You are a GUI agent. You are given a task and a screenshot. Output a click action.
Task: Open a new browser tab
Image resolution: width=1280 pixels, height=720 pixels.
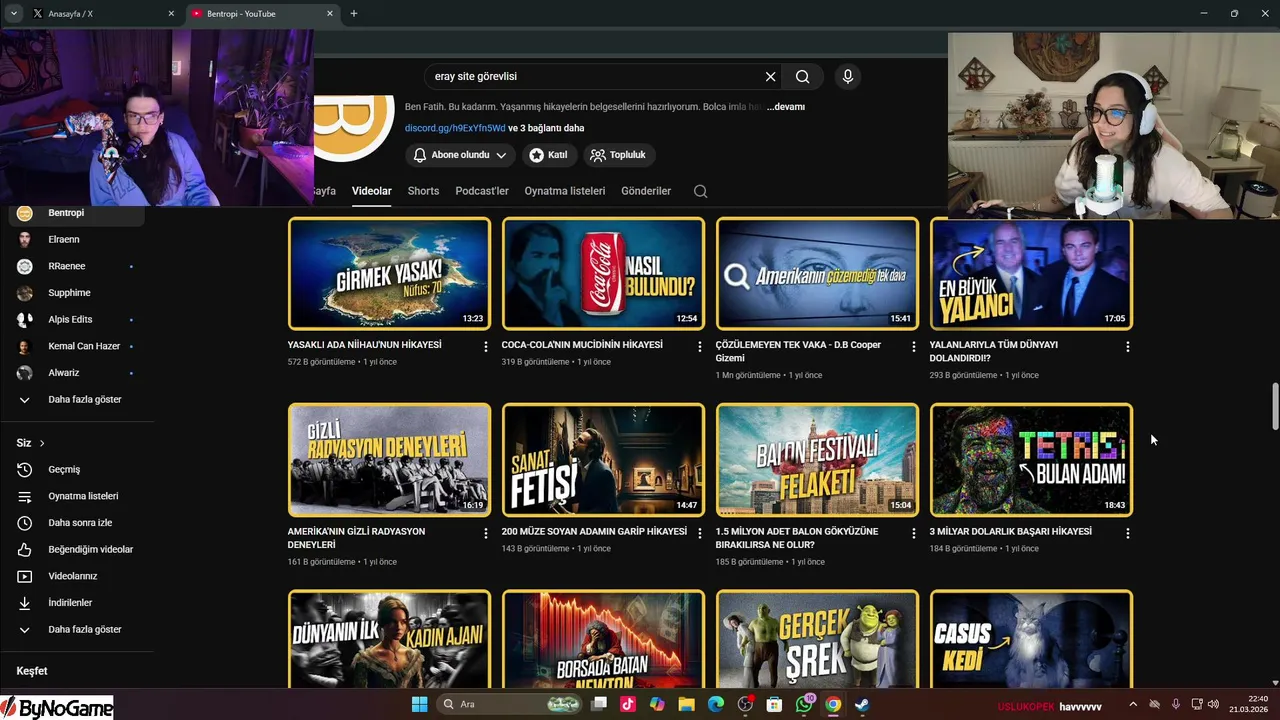click(354, 14)
